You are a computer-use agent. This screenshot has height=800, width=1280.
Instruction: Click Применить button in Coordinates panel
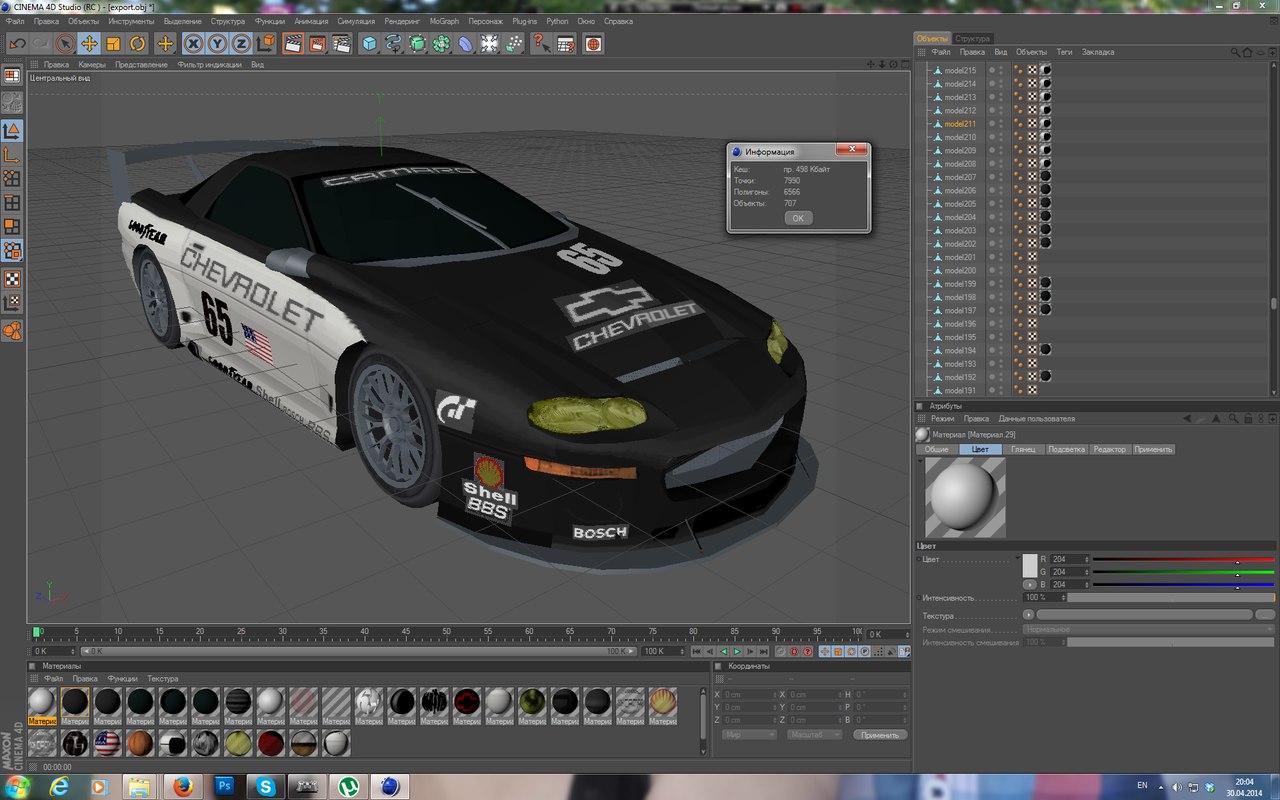point(880,735)
